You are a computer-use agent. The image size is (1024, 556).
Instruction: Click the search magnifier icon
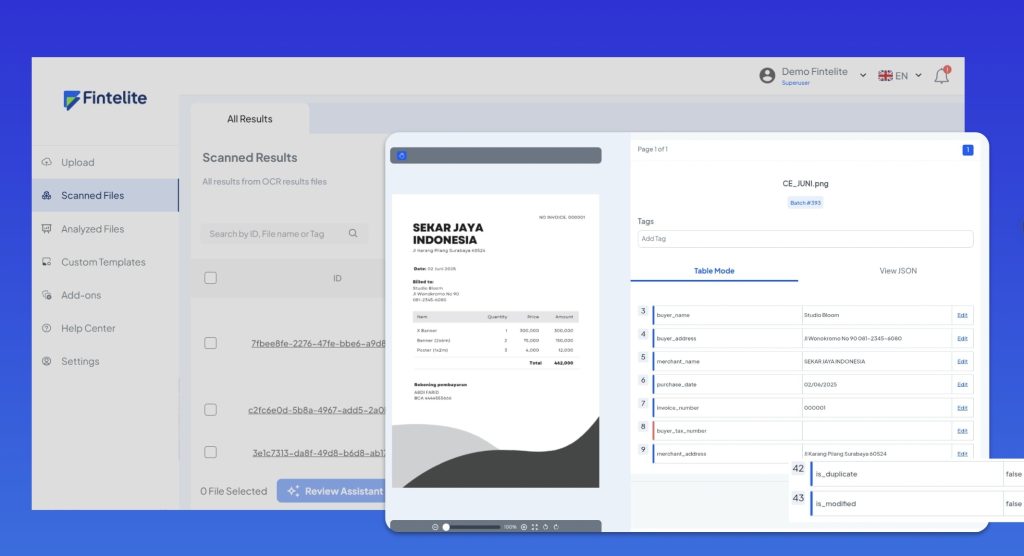pyautogui.click(x=353, y=234)
